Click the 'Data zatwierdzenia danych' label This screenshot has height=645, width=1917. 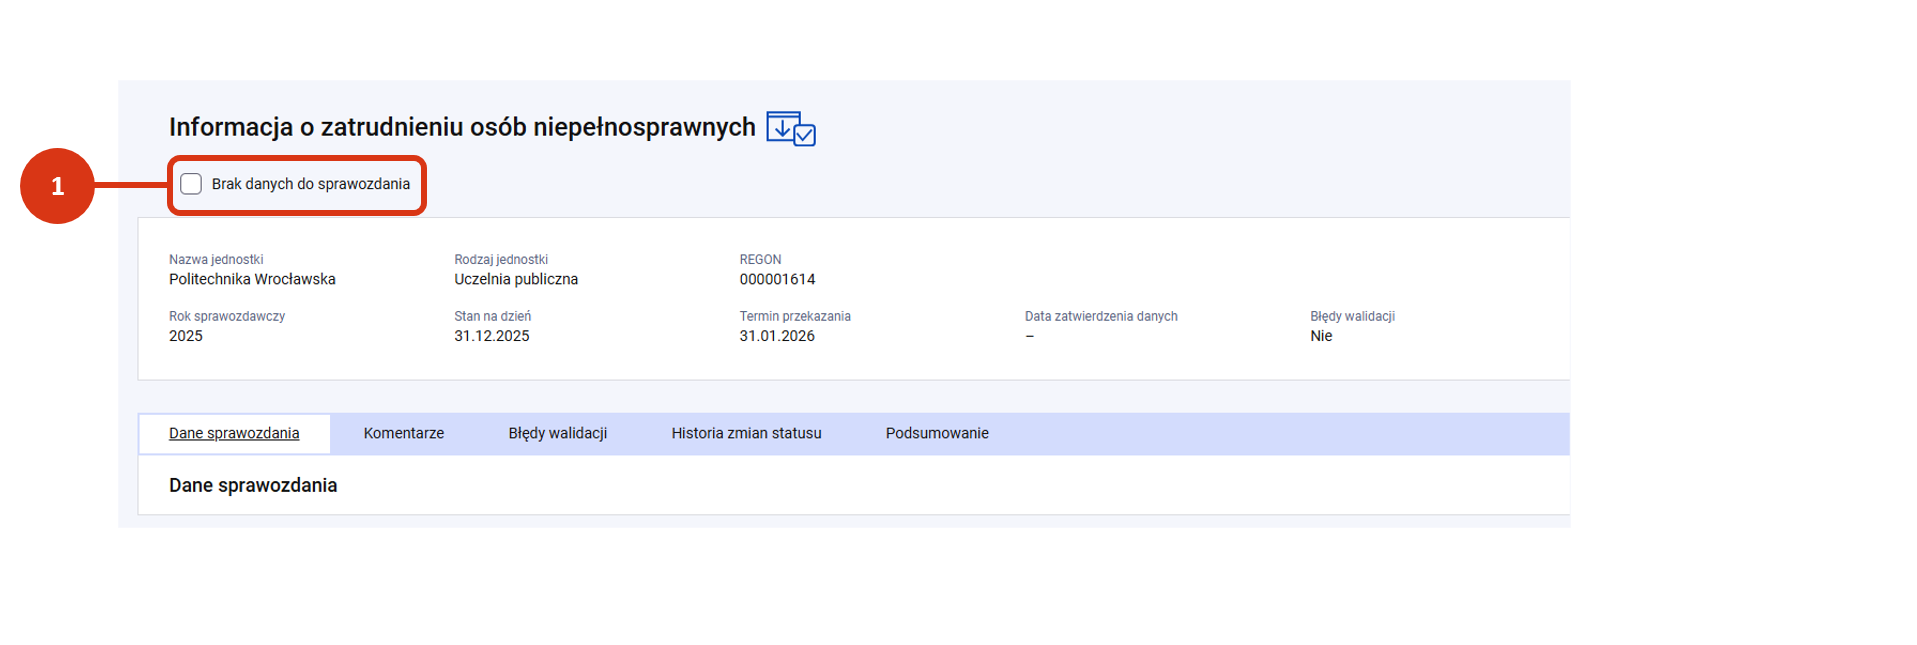click(1101, 316)
